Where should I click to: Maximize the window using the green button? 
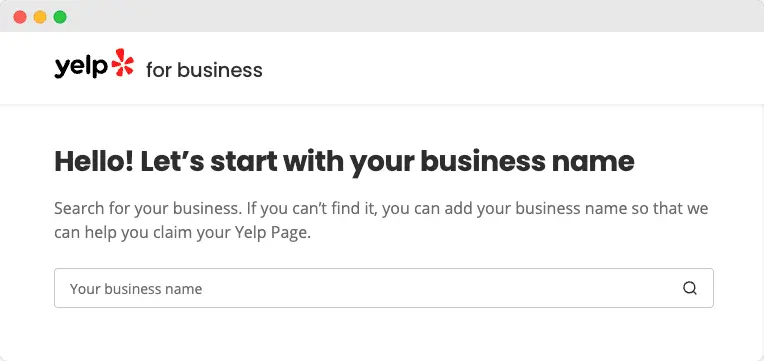(x=60, y=17)
